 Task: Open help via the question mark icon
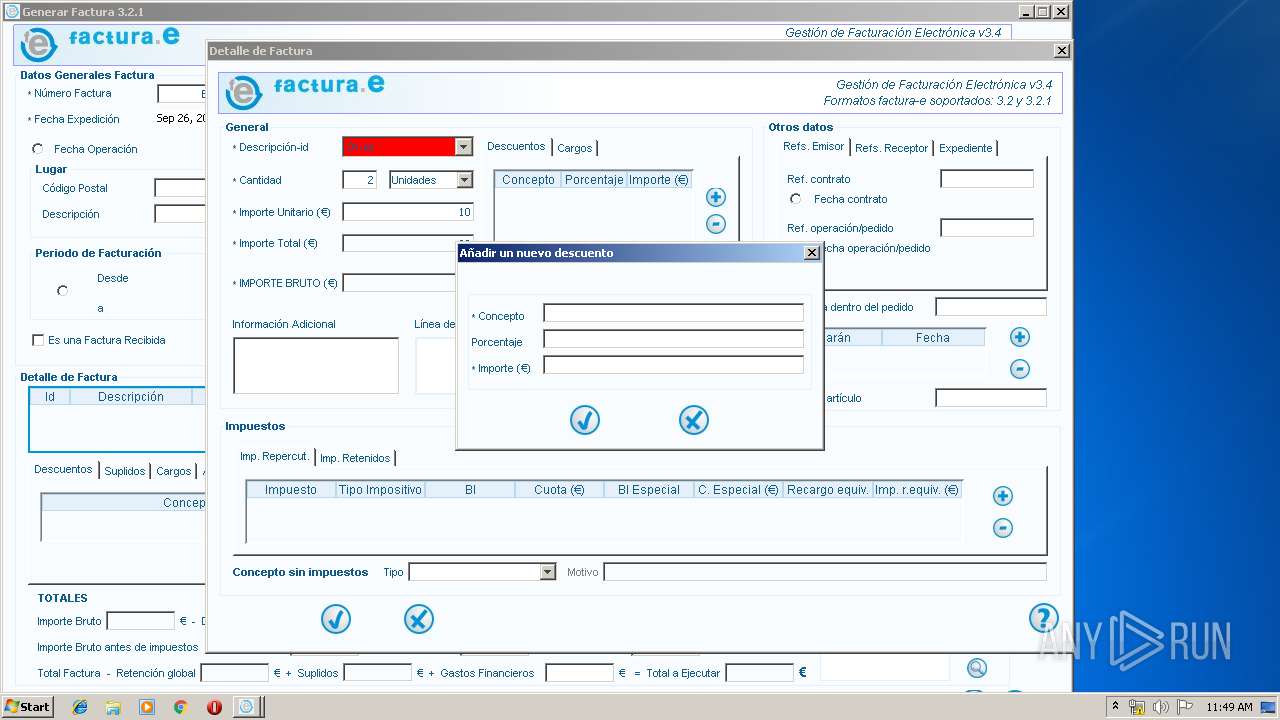1043,618
